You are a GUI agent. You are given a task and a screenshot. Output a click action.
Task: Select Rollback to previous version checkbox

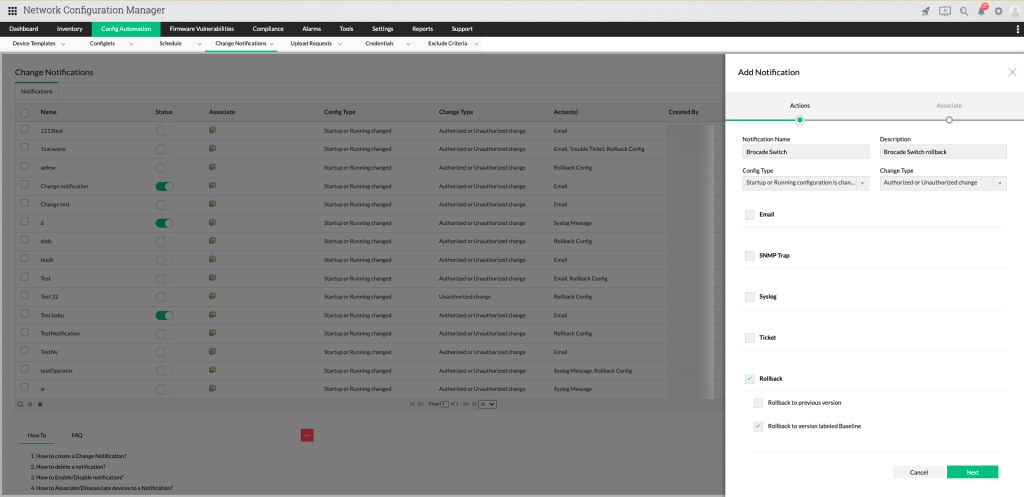point(758,402)
